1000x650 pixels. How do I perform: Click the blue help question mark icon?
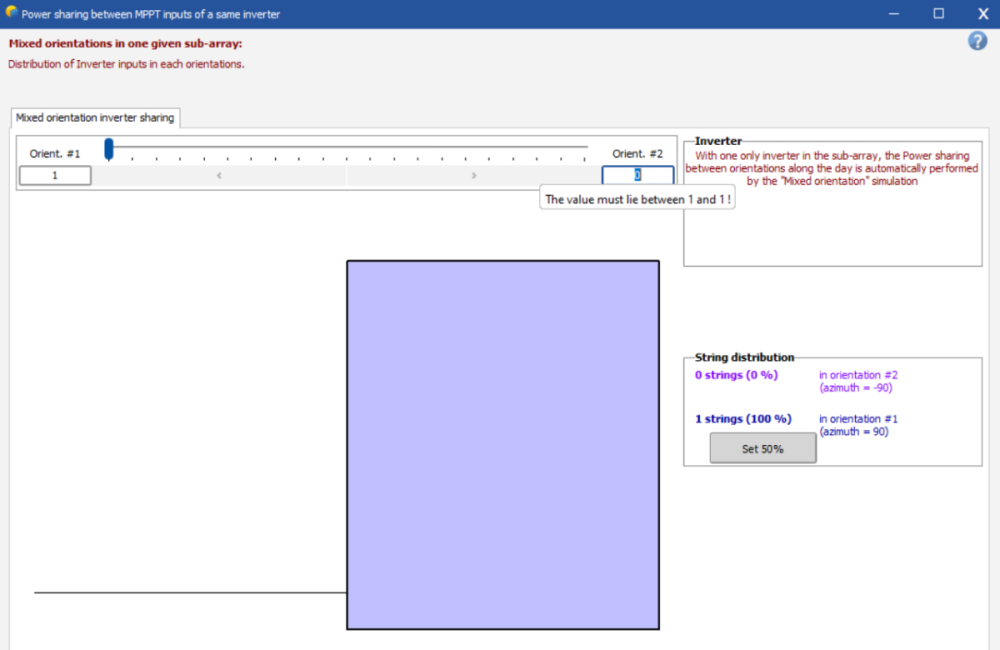(978, 41)
